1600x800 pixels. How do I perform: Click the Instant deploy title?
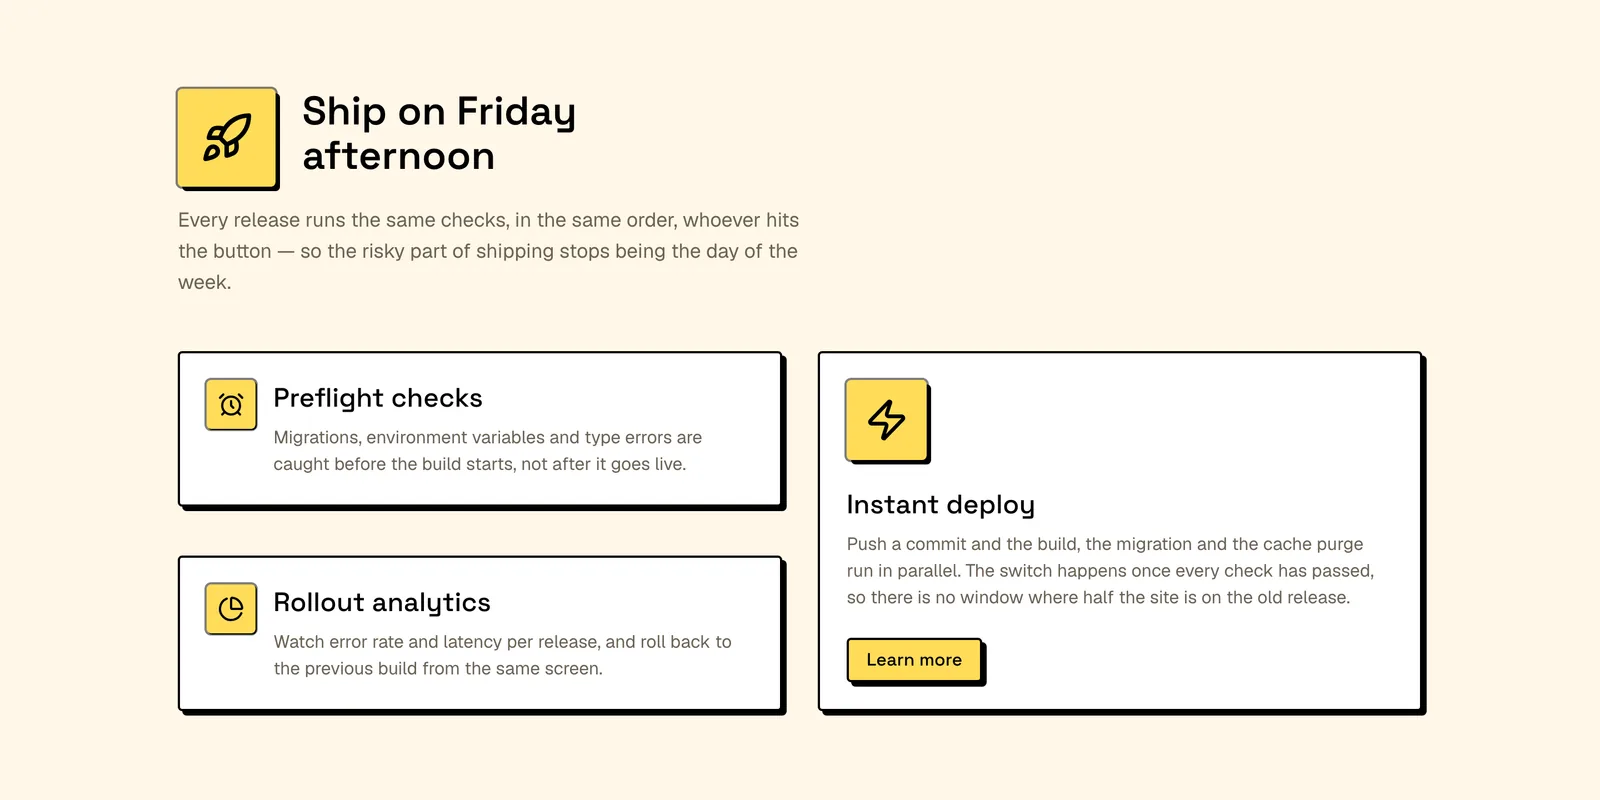click(940, 505)
